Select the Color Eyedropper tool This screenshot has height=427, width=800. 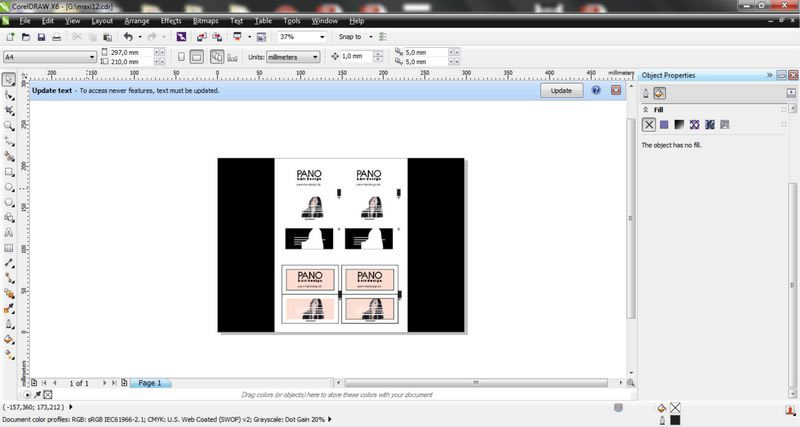coord(9,309)
